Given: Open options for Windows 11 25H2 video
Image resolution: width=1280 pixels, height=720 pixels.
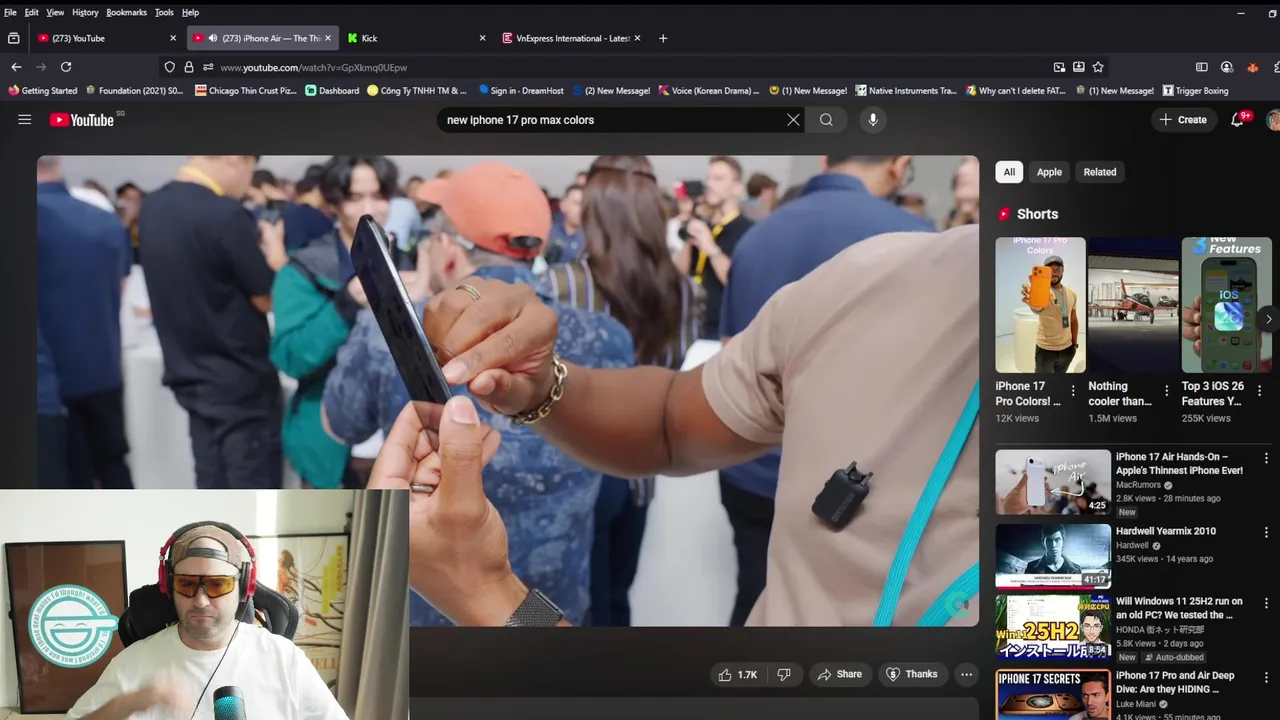Looking at the screenshot, I should pos(1266,603).
